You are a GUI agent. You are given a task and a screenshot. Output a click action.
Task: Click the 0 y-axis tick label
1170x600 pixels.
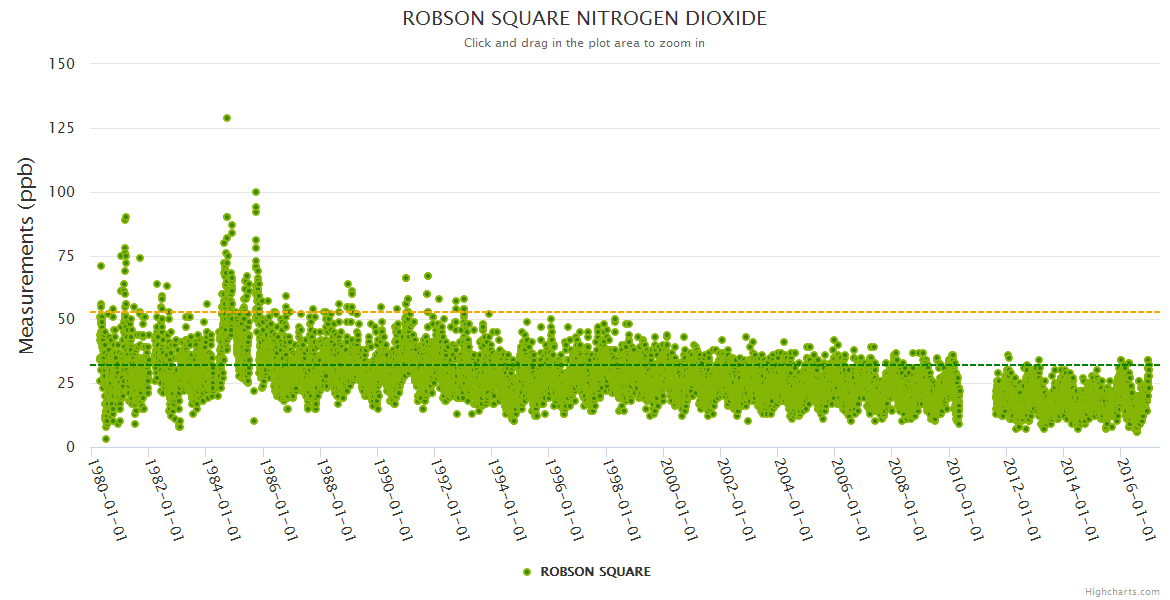click(69, 448)
